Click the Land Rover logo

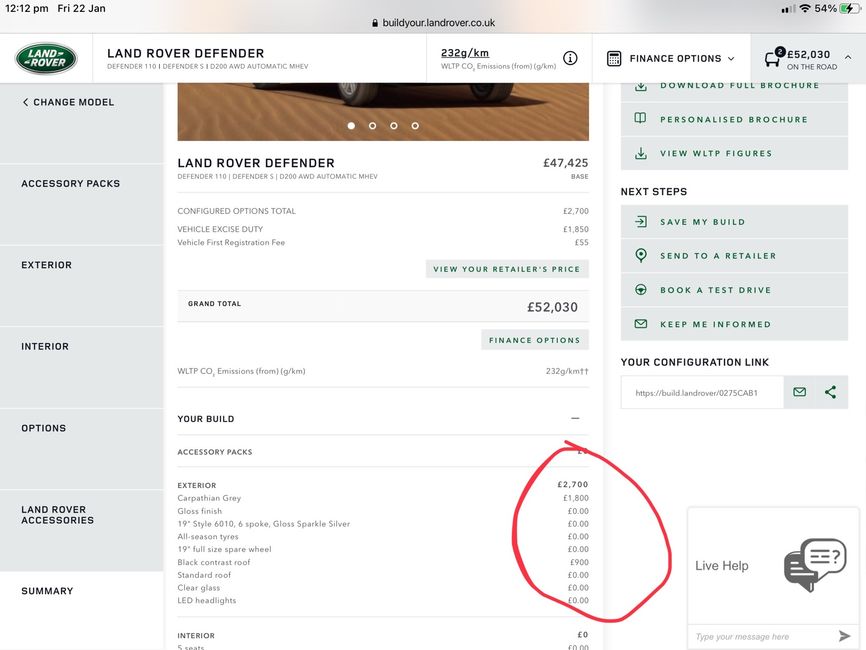[x=46, y=58]
